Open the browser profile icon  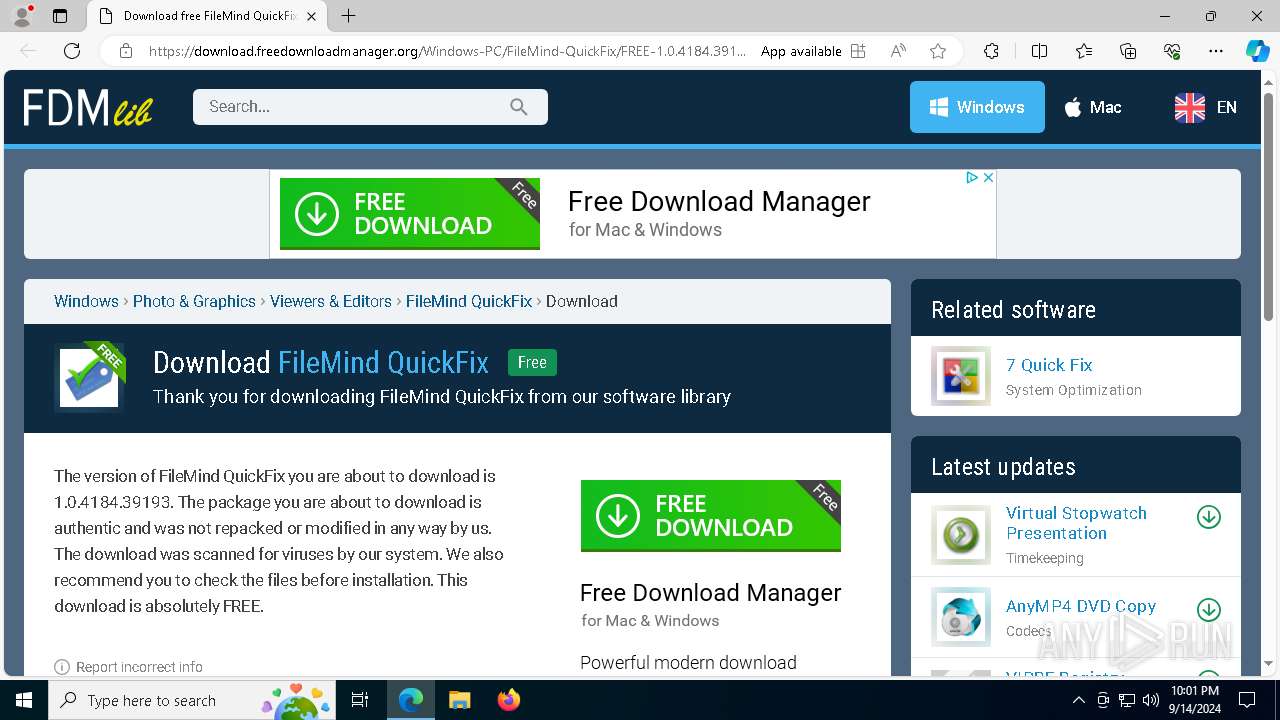coord(22,16)
